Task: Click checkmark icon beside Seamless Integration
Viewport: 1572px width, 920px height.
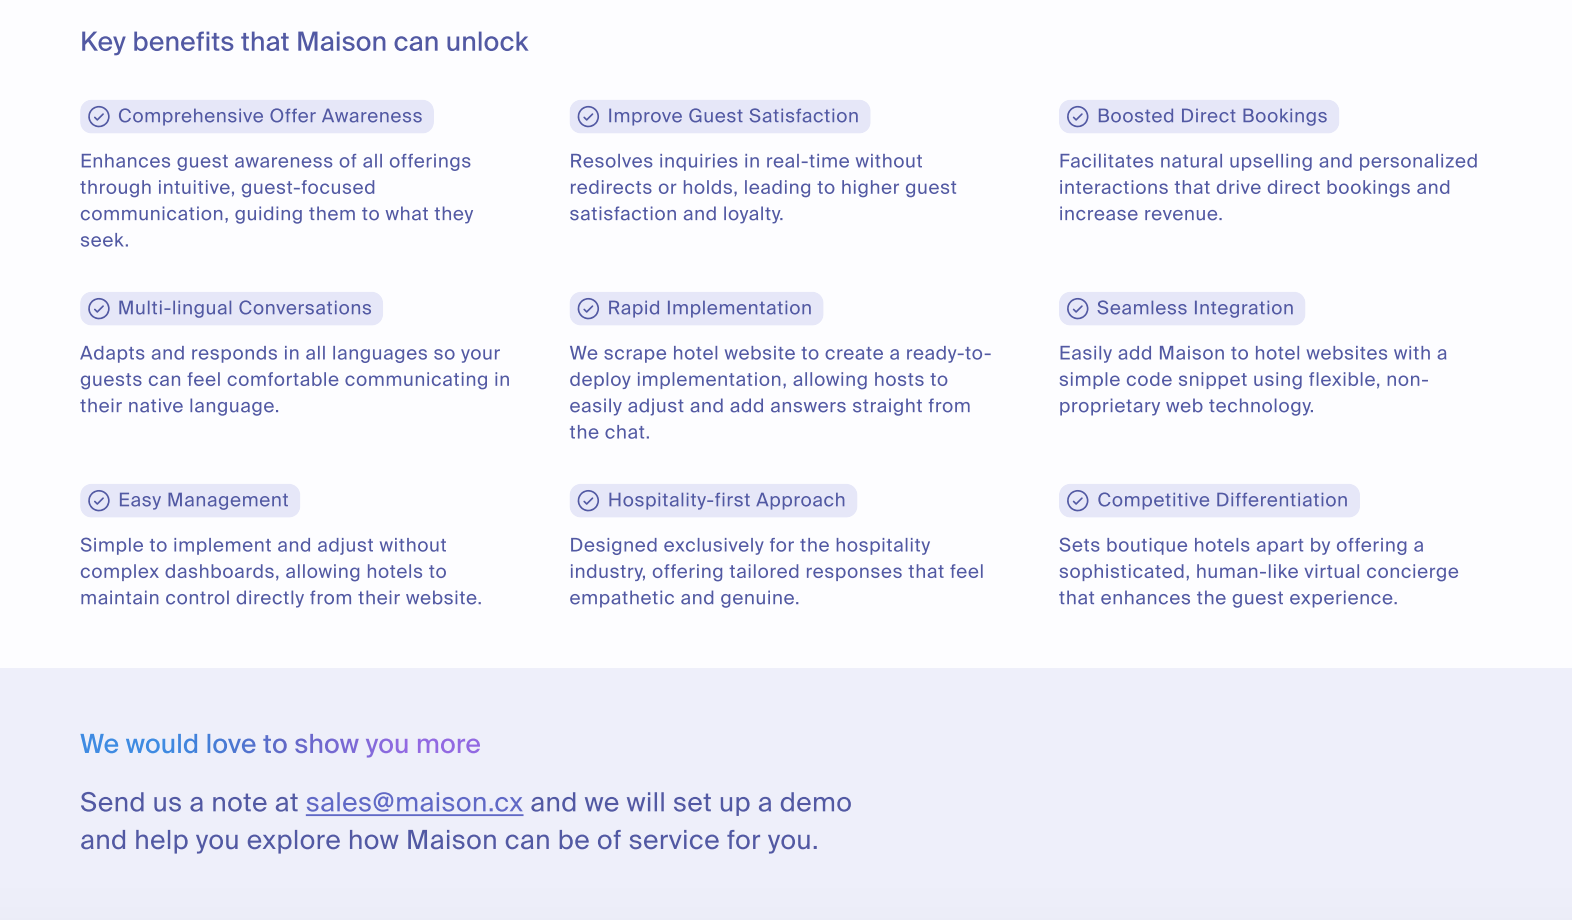Action: click(1078, 309)
